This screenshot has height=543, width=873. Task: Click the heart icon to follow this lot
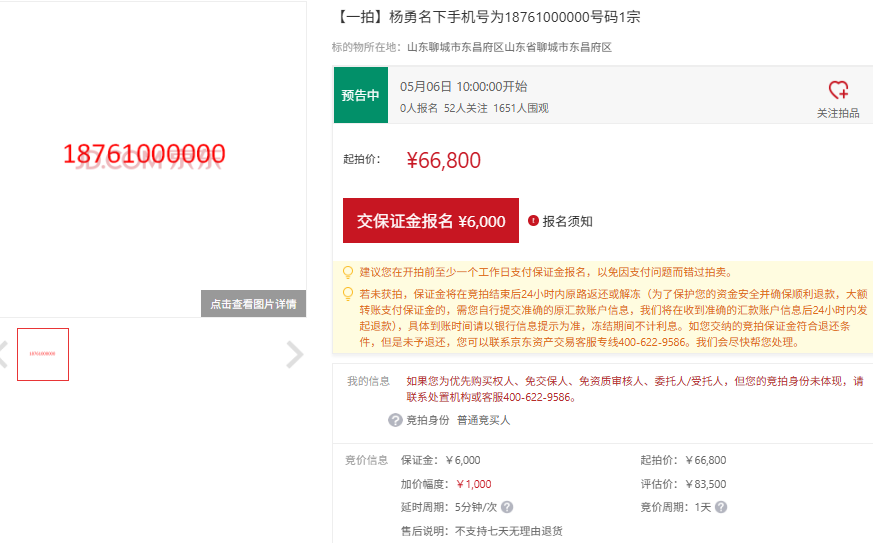[838, 90]
